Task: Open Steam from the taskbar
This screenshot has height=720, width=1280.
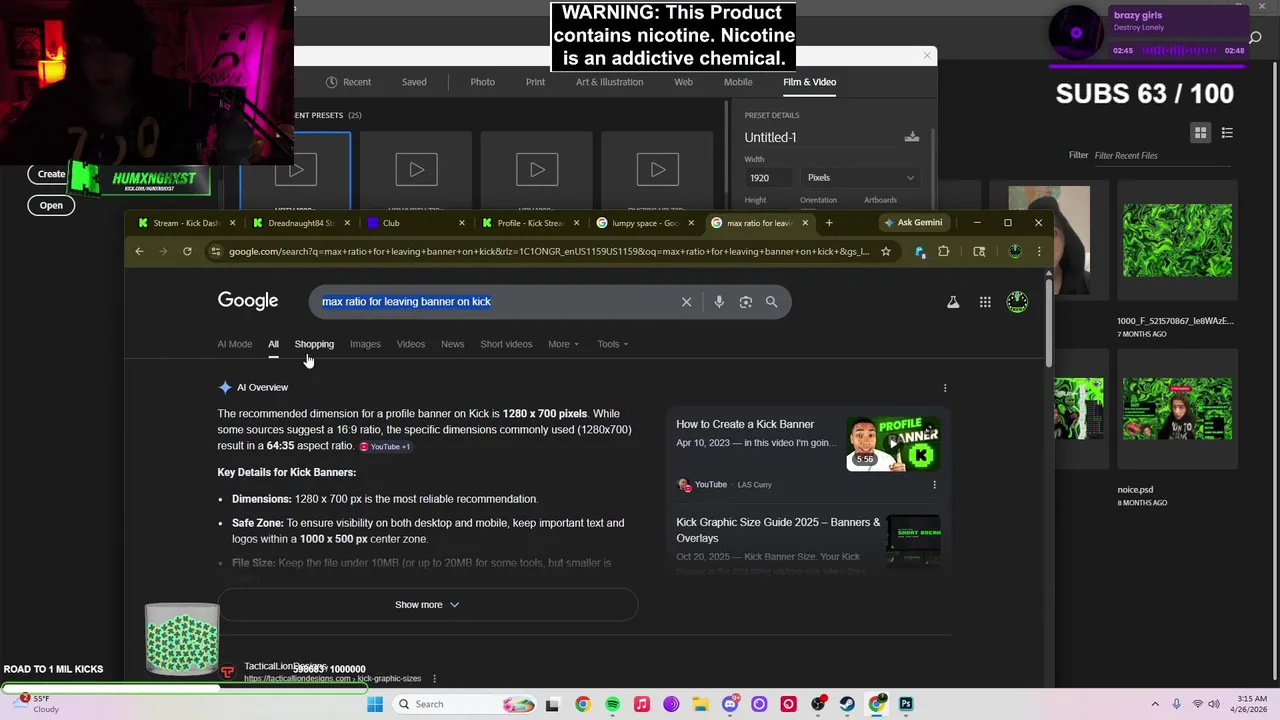Action: (x=847, y=704)
